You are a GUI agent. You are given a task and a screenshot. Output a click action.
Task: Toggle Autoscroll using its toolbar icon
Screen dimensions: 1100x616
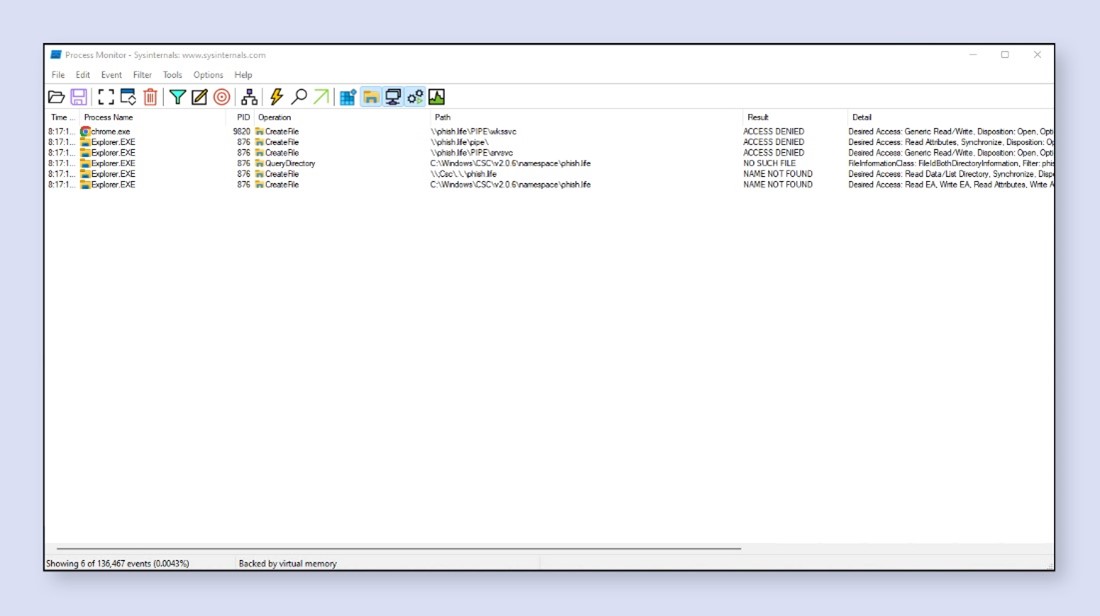[130, 97]
